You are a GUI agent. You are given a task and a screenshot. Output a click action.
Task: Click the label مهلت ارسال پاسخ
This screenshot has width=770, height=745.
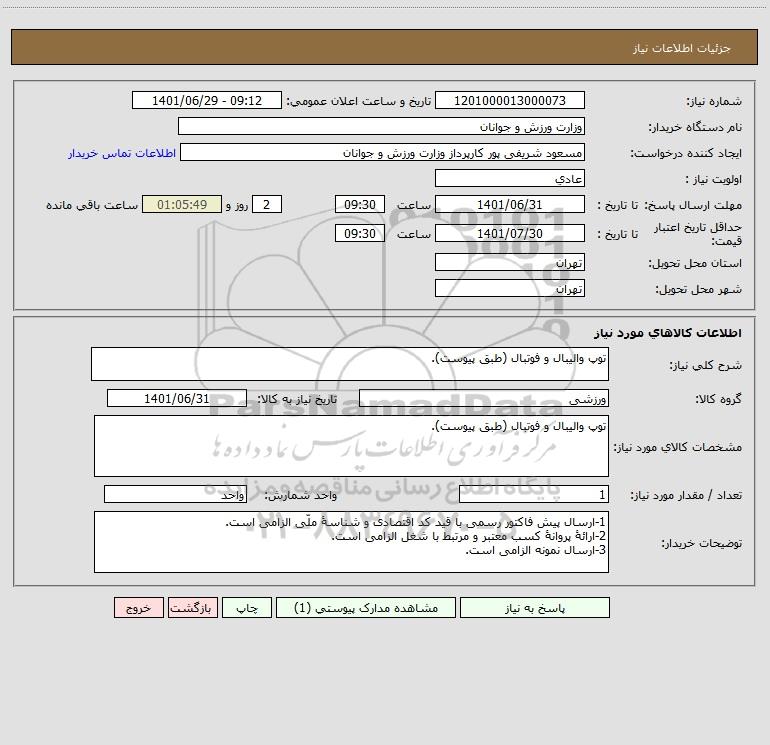tap(693, 205)
